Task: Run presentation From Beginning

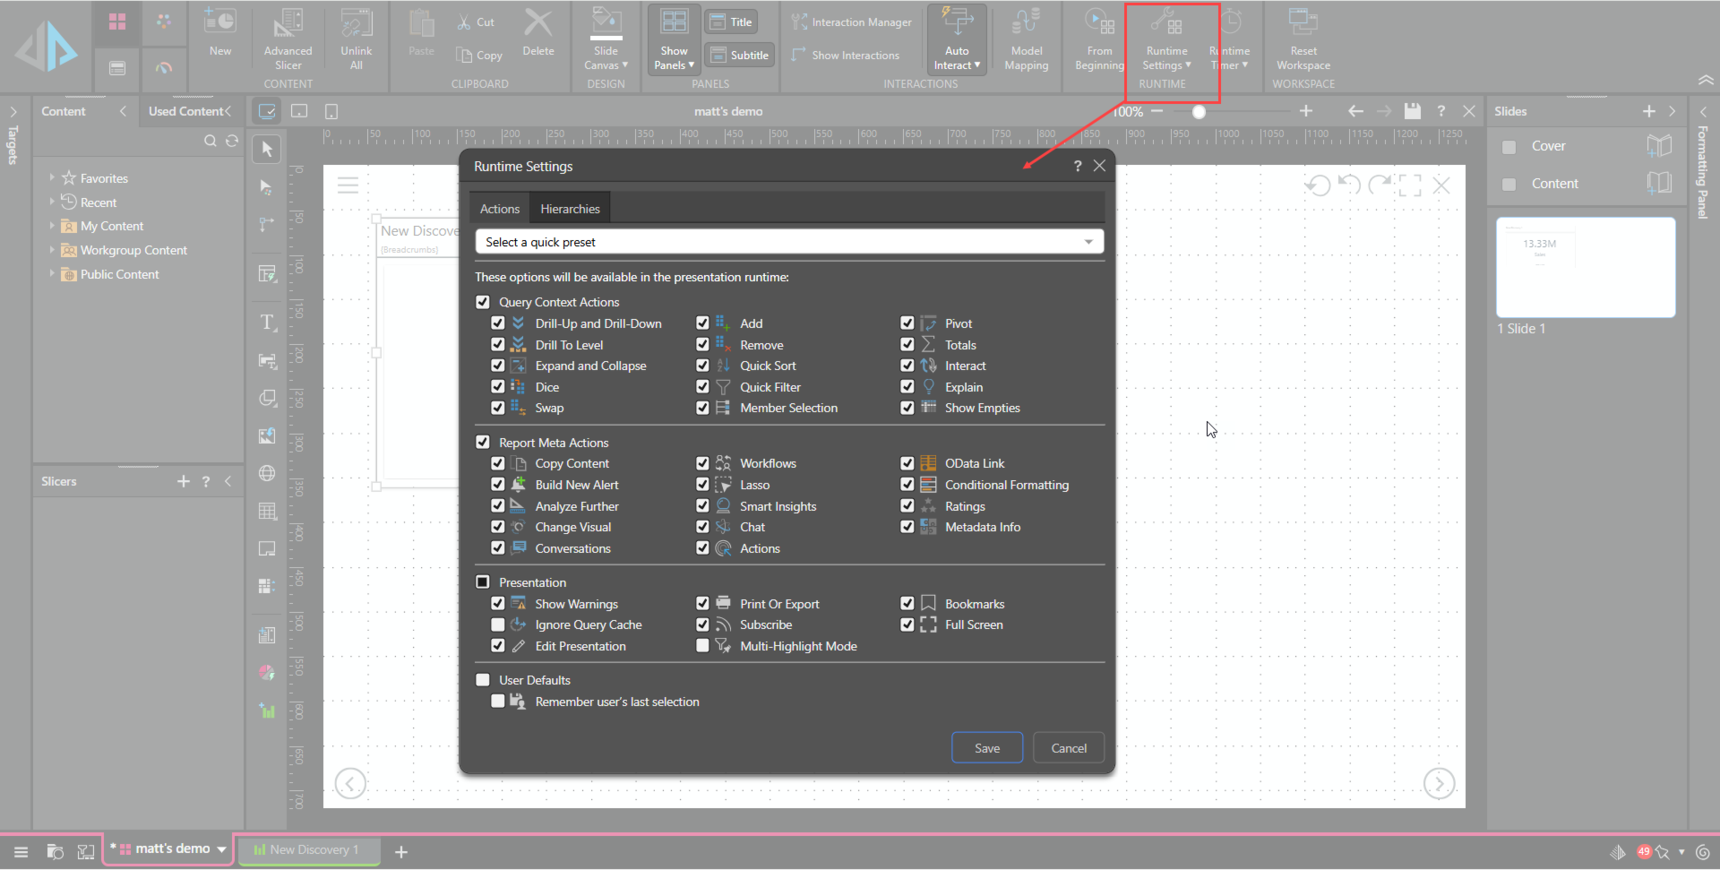Action: 1098,39
